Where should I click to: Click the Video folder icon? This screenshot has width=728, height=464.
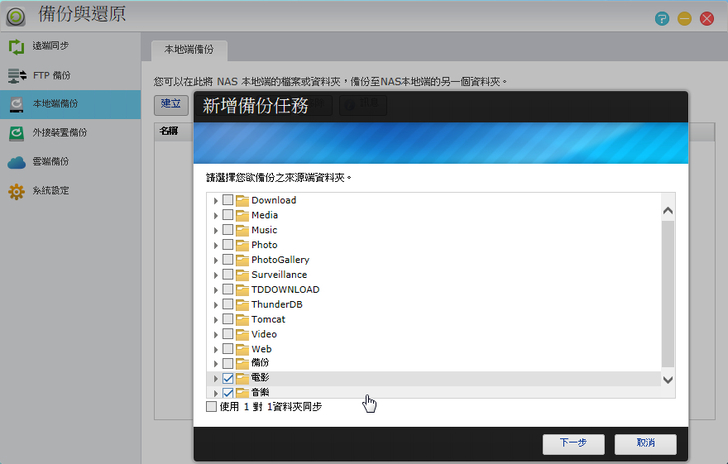(x=242, y=334)
